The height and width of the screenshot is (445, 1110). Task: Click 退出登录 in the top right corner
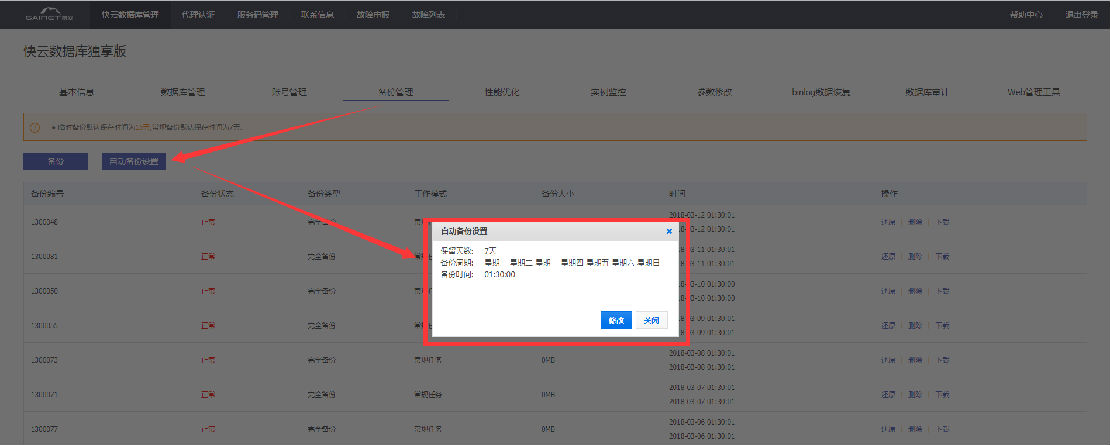point(1082,15)
